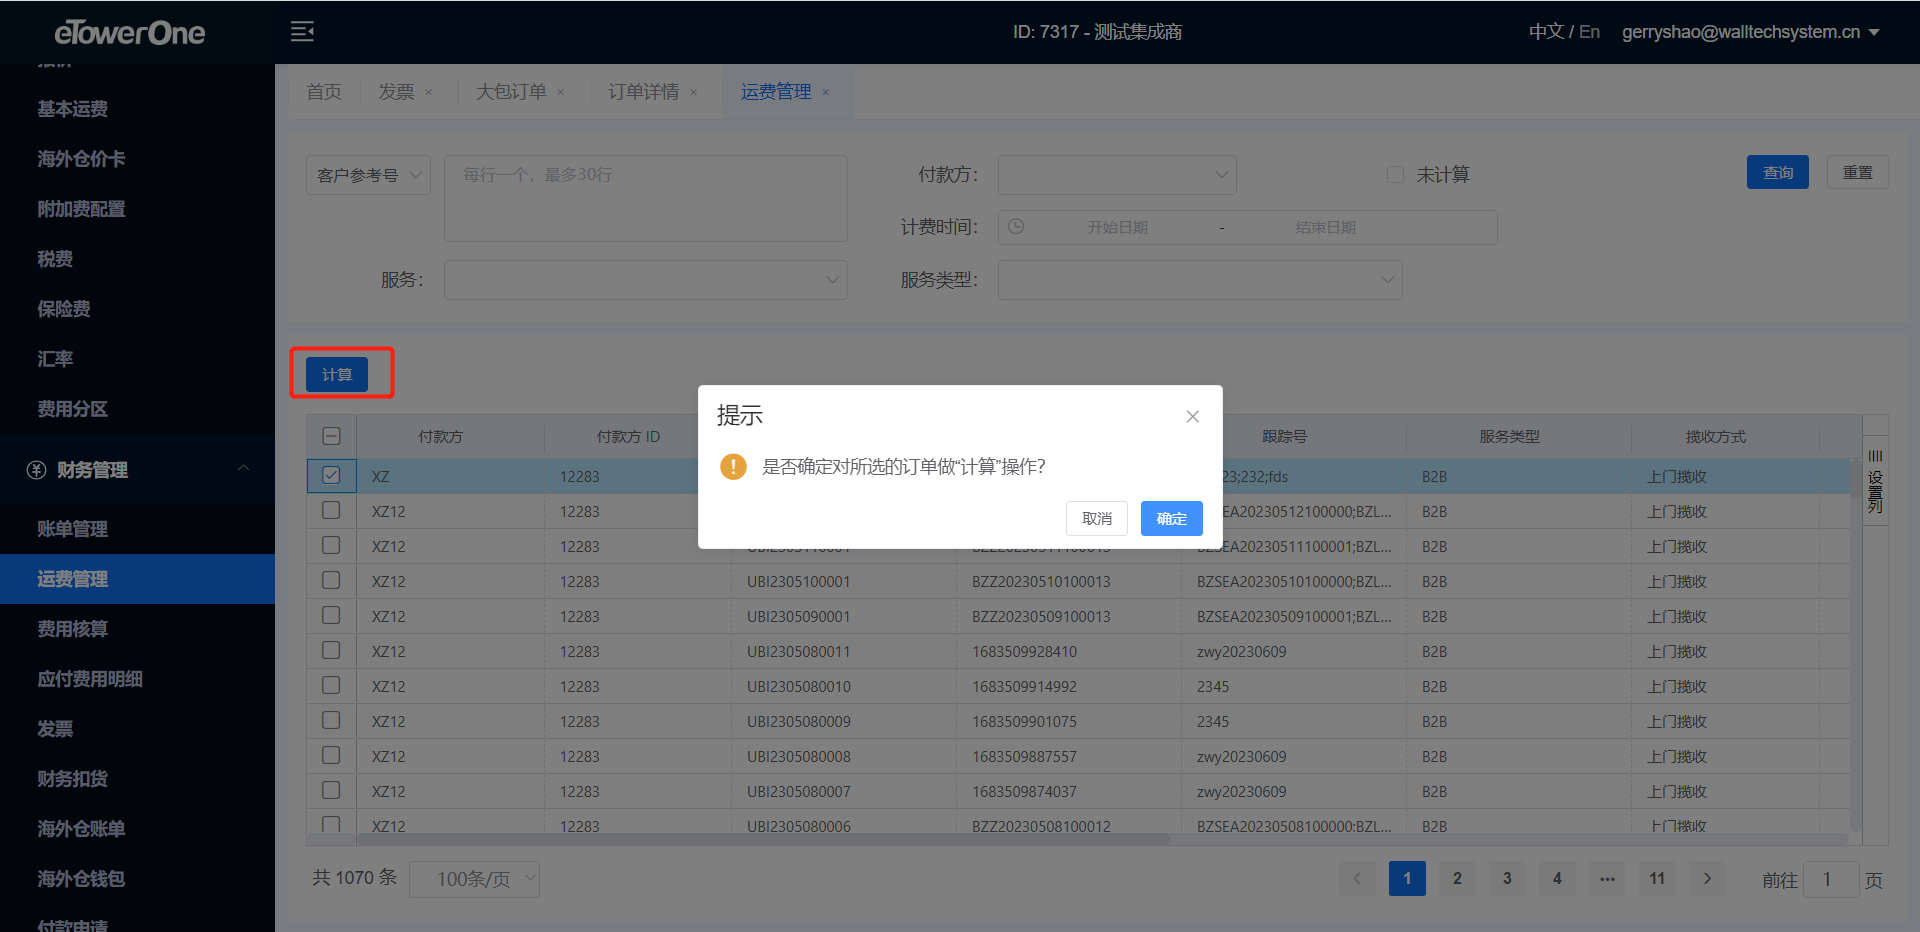Open 账单管理 in the sidebar
The image size is (1920, 932).
click(137, 529)
